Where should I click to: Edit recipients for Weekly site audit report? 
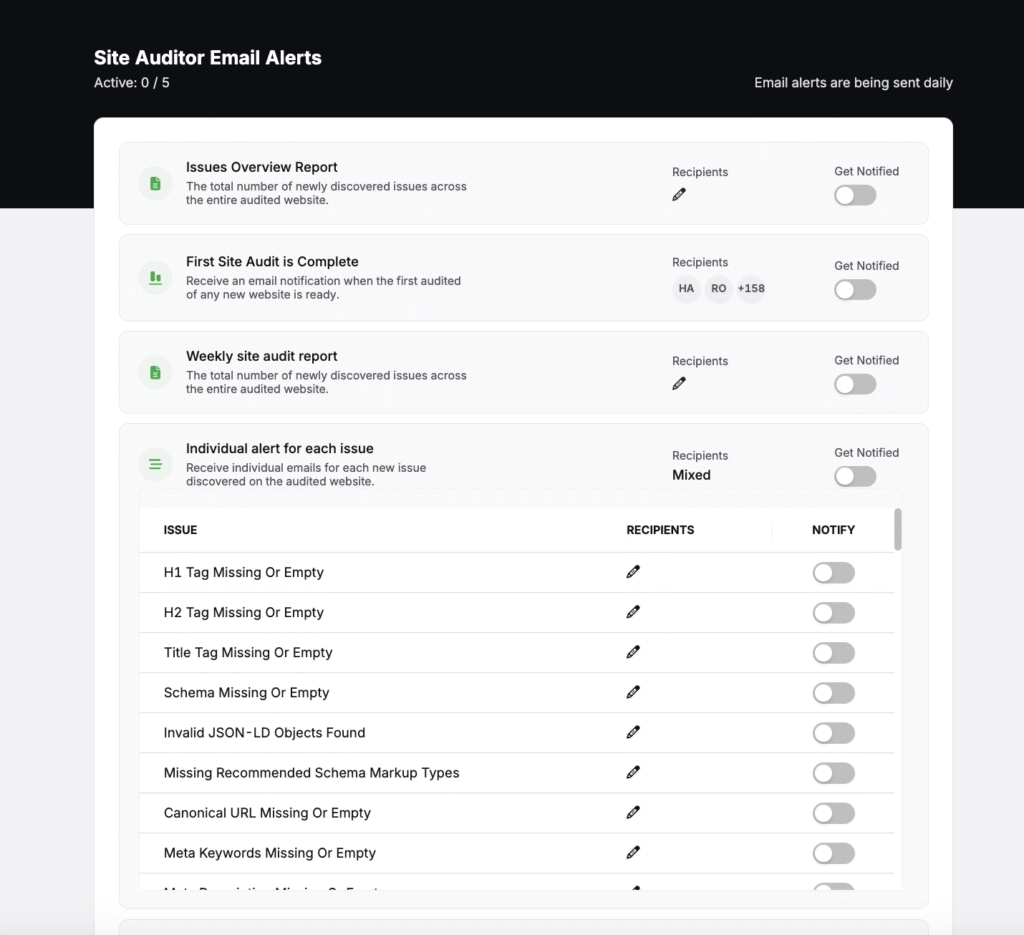coord(679,384)
